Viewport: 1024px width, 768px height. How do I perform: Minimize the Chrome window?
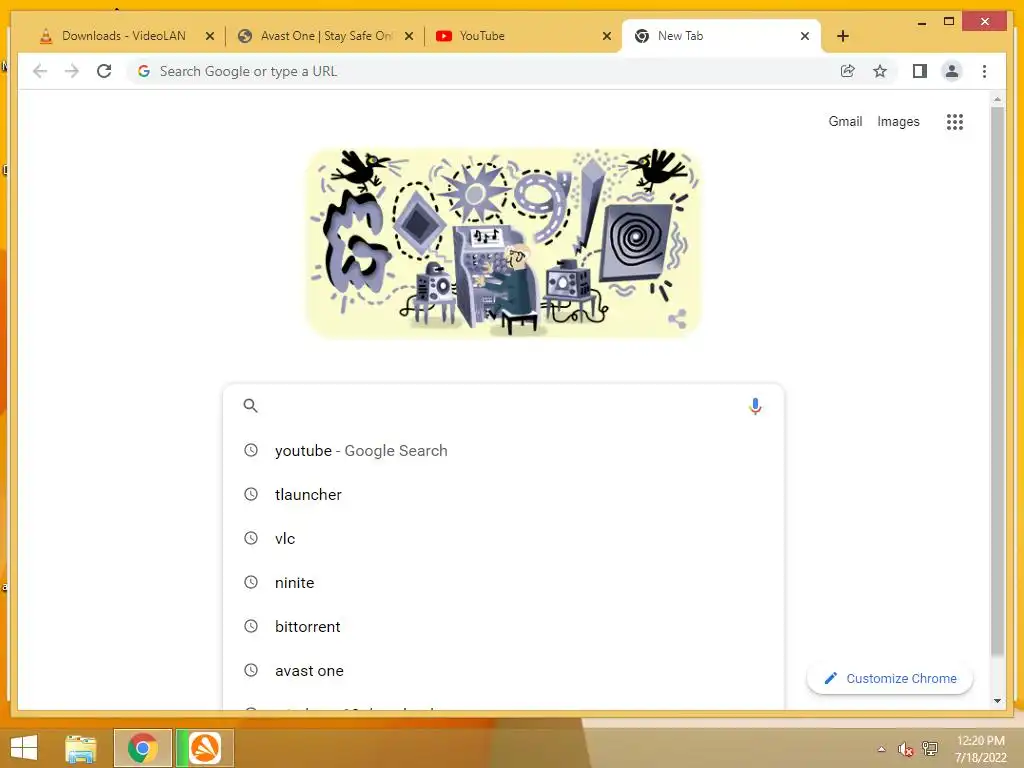click(x=921, y=22)
